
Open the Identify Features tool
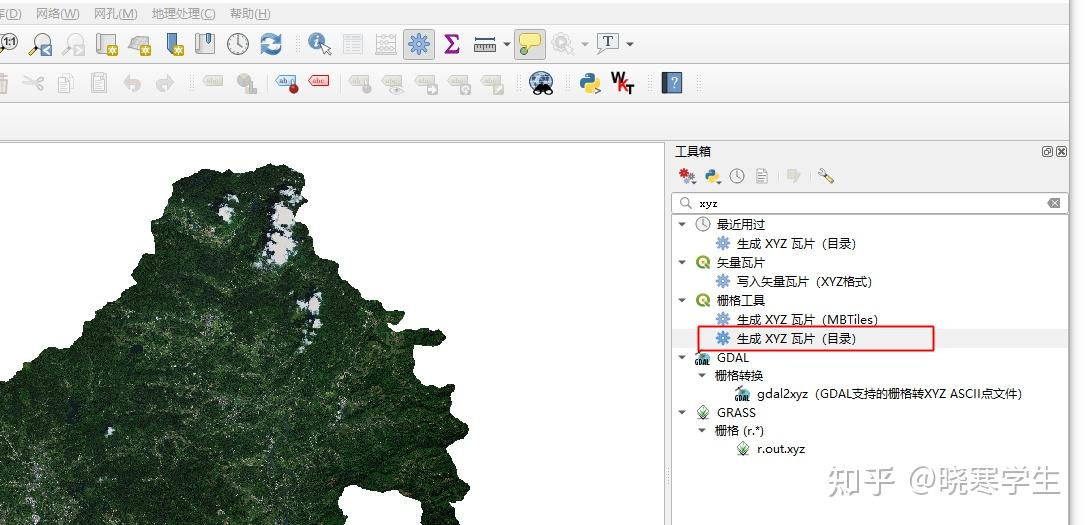320,44
